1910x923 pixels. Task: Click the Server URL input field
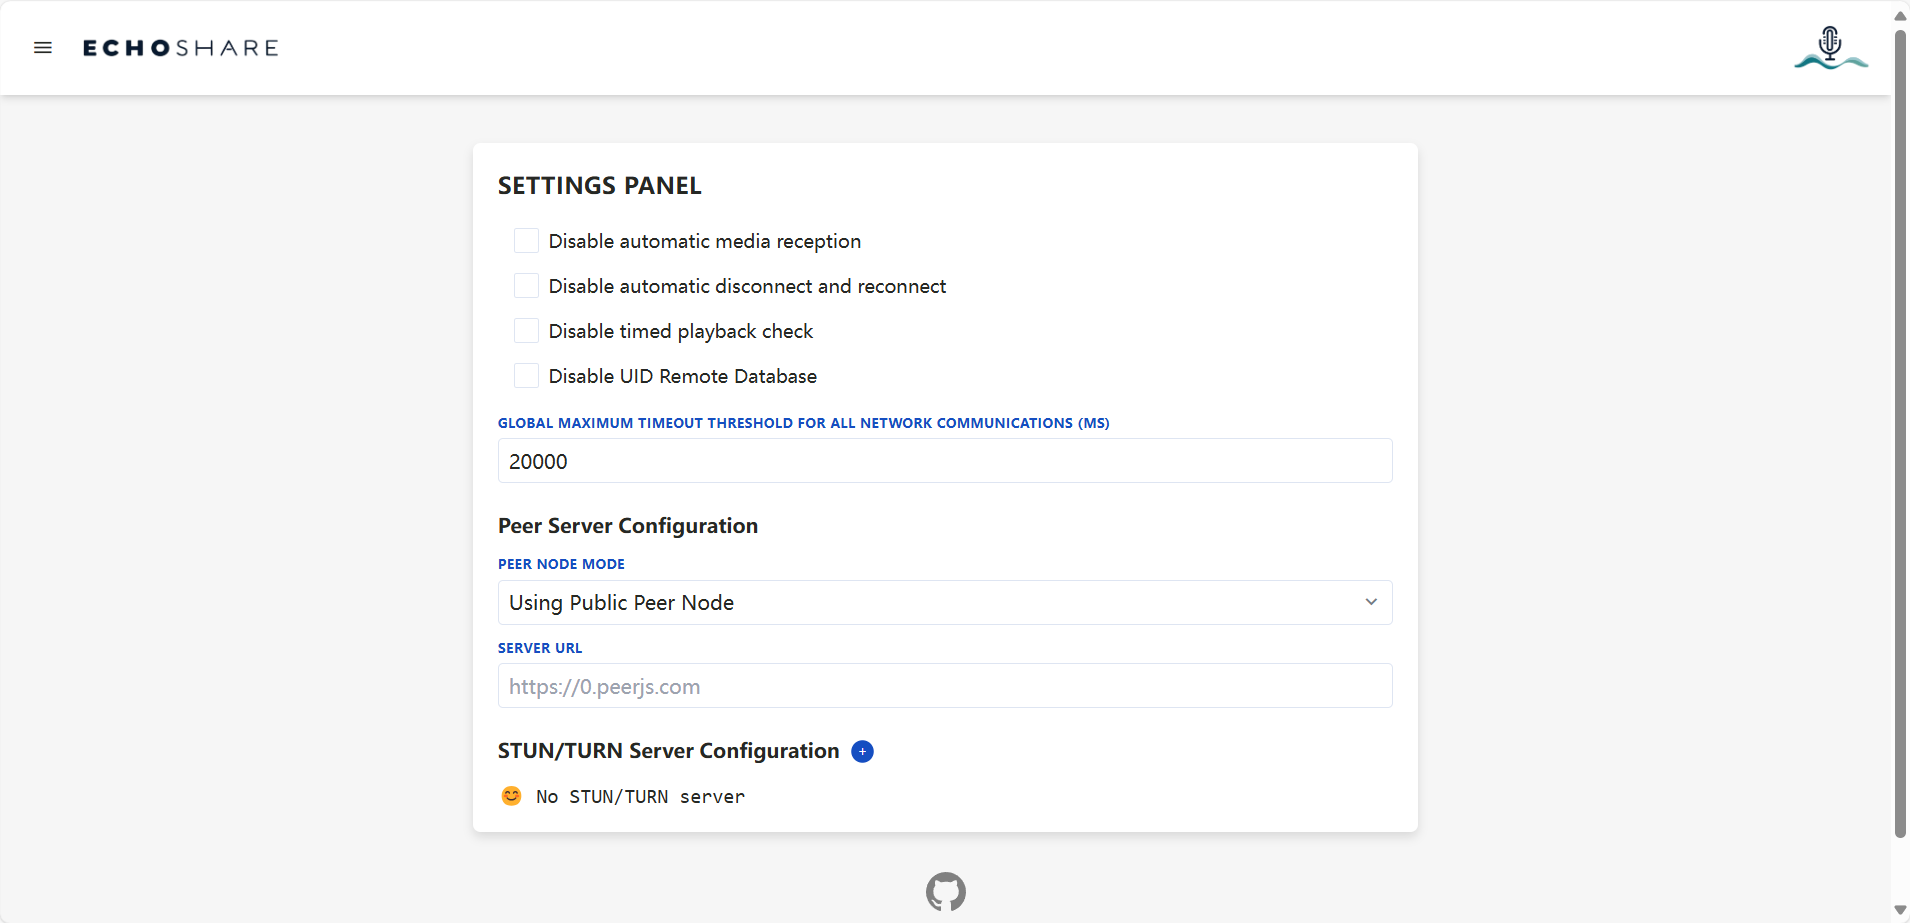[944, 686]
